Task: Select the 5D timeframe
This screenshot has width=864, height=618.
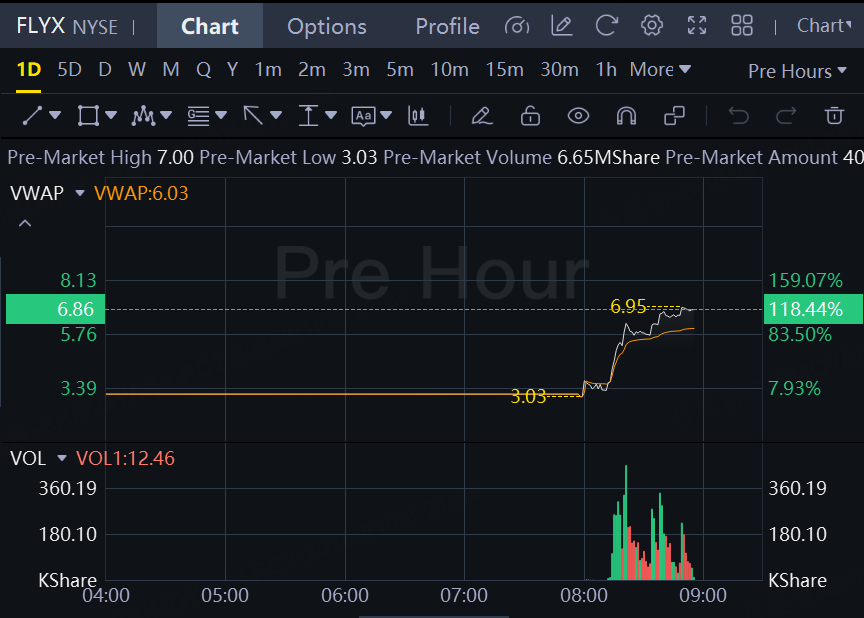Action: (69, 70)
